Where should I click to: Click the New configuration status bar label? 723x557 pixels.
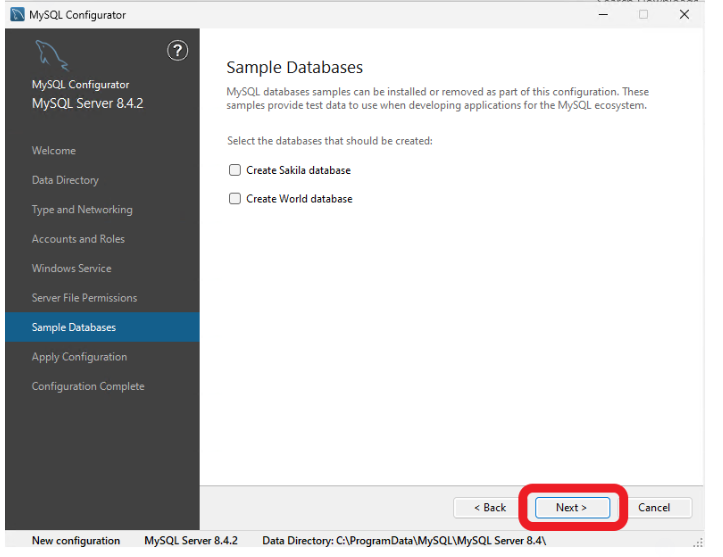tap(76, 541)
